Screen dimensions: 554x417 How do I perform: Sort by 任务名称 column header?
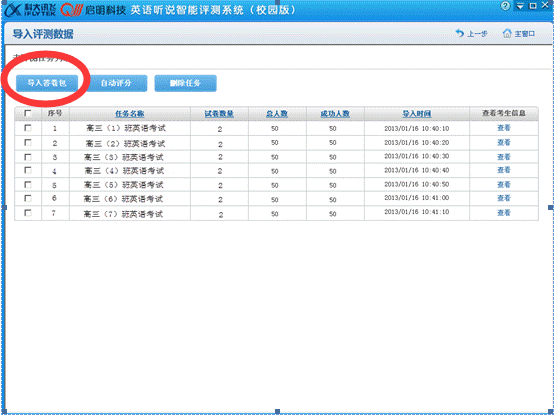click(130, 114)
